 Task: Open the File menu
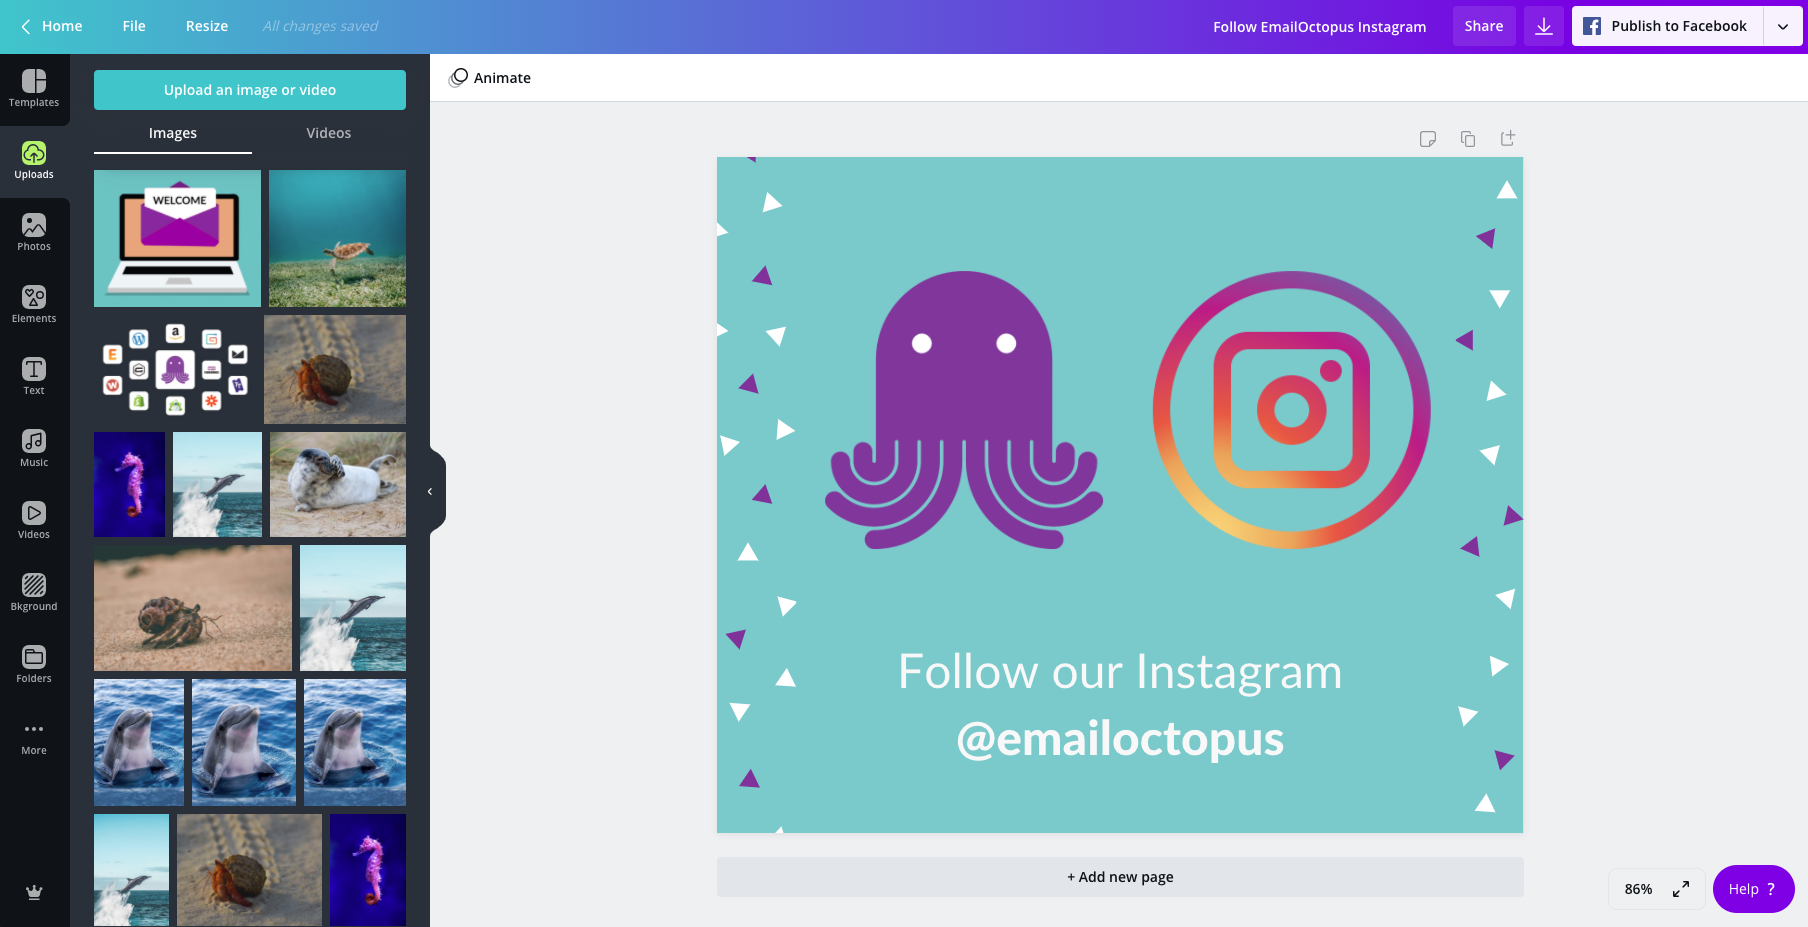click(x=134, y=26)
